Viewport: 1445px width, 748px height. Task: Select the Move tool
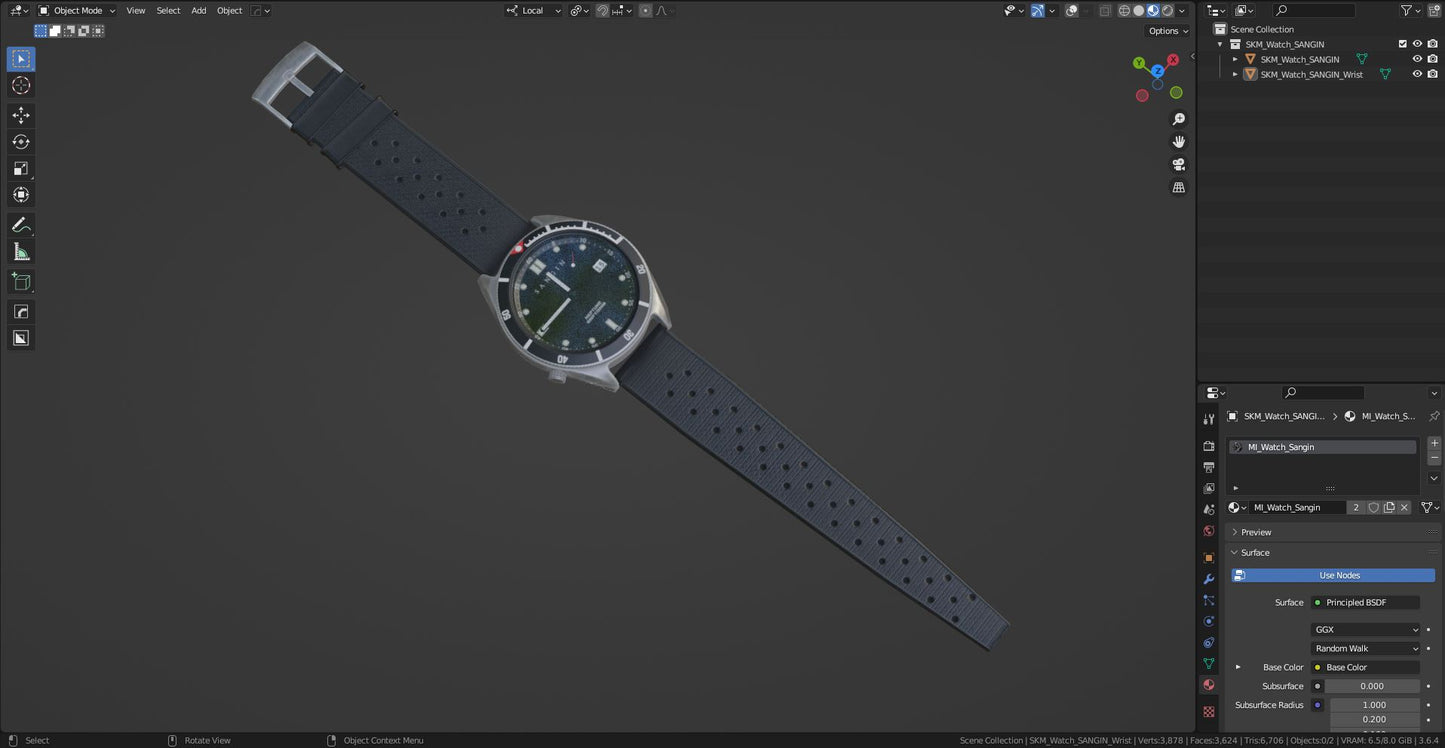[20, 115]
